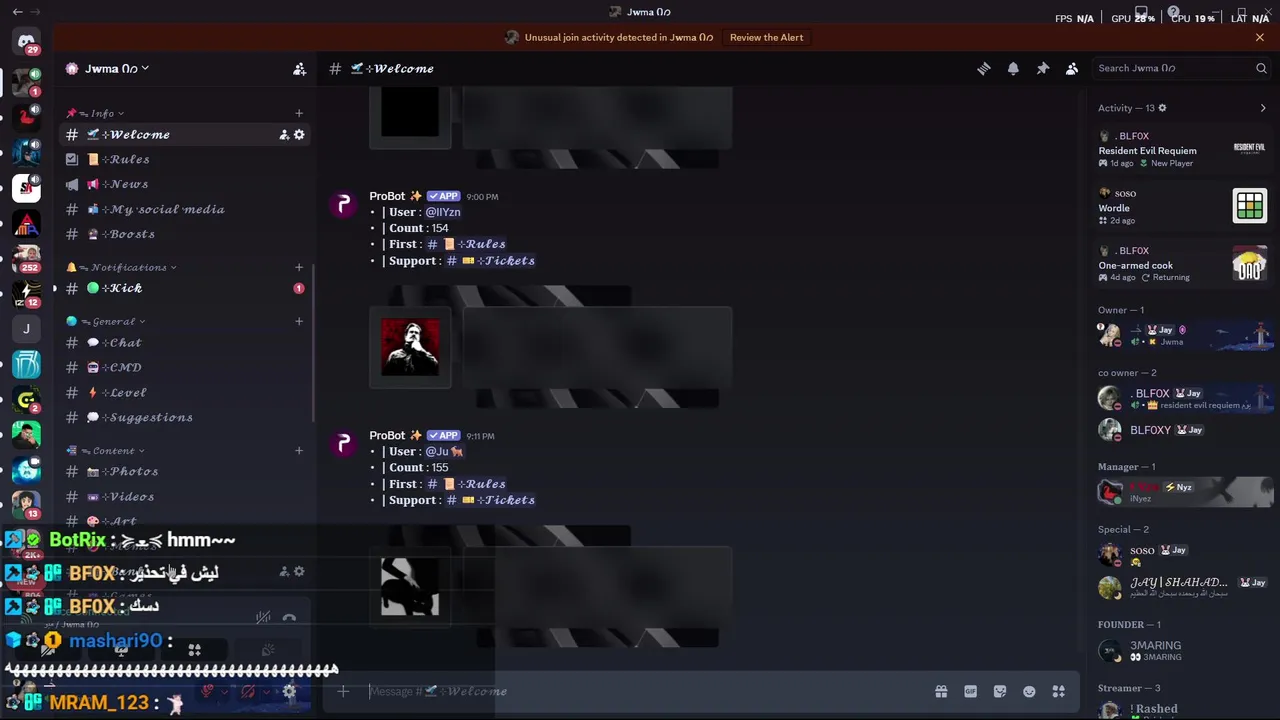Open the Threads icon in channel header
The width and height of the screenshot is (1280, 720).
click(x=984, y=68)
